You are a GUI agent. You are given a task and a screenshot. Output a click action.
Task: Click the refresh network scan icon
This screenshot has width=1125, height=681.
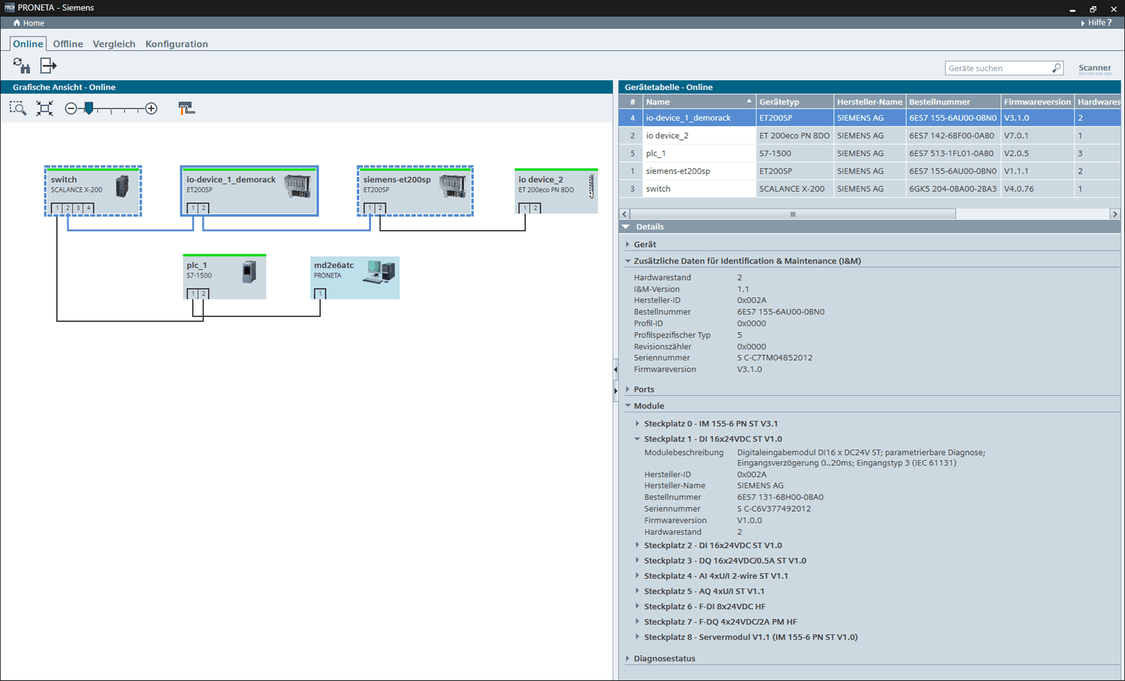pos(21,66)
